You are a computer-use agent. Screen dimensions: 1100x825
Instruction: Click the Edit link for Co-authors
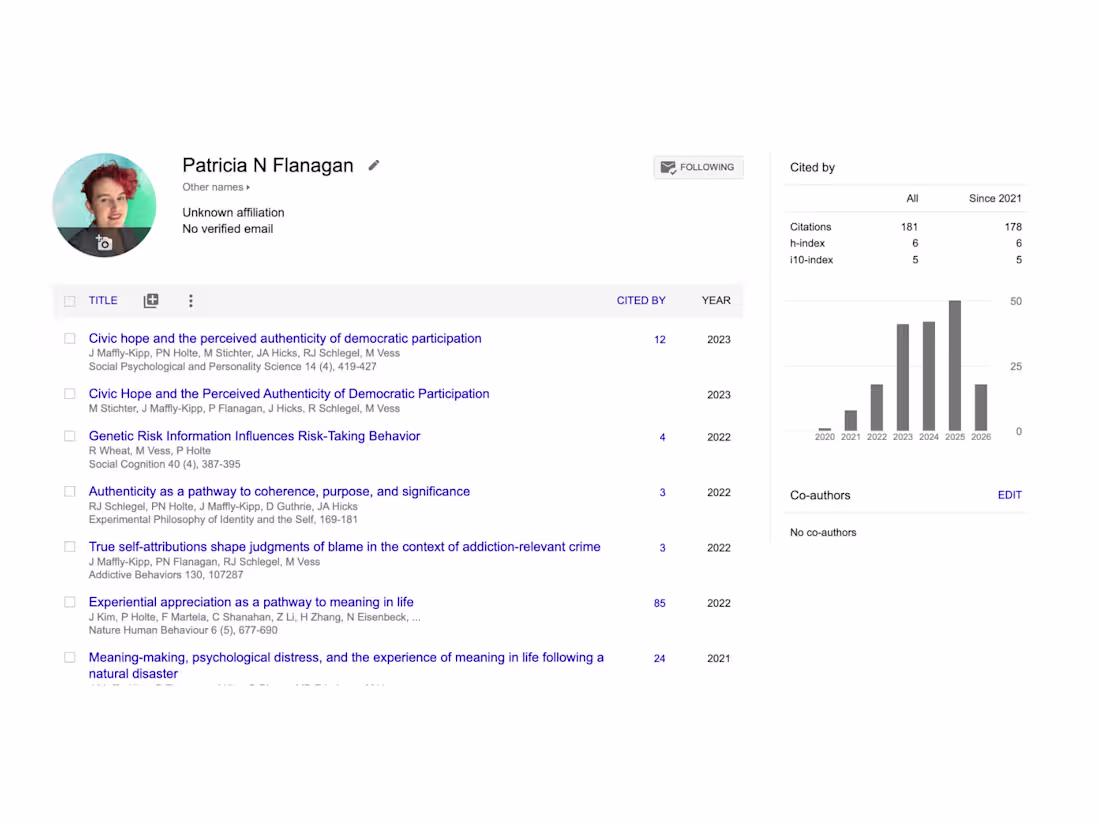1009,495
